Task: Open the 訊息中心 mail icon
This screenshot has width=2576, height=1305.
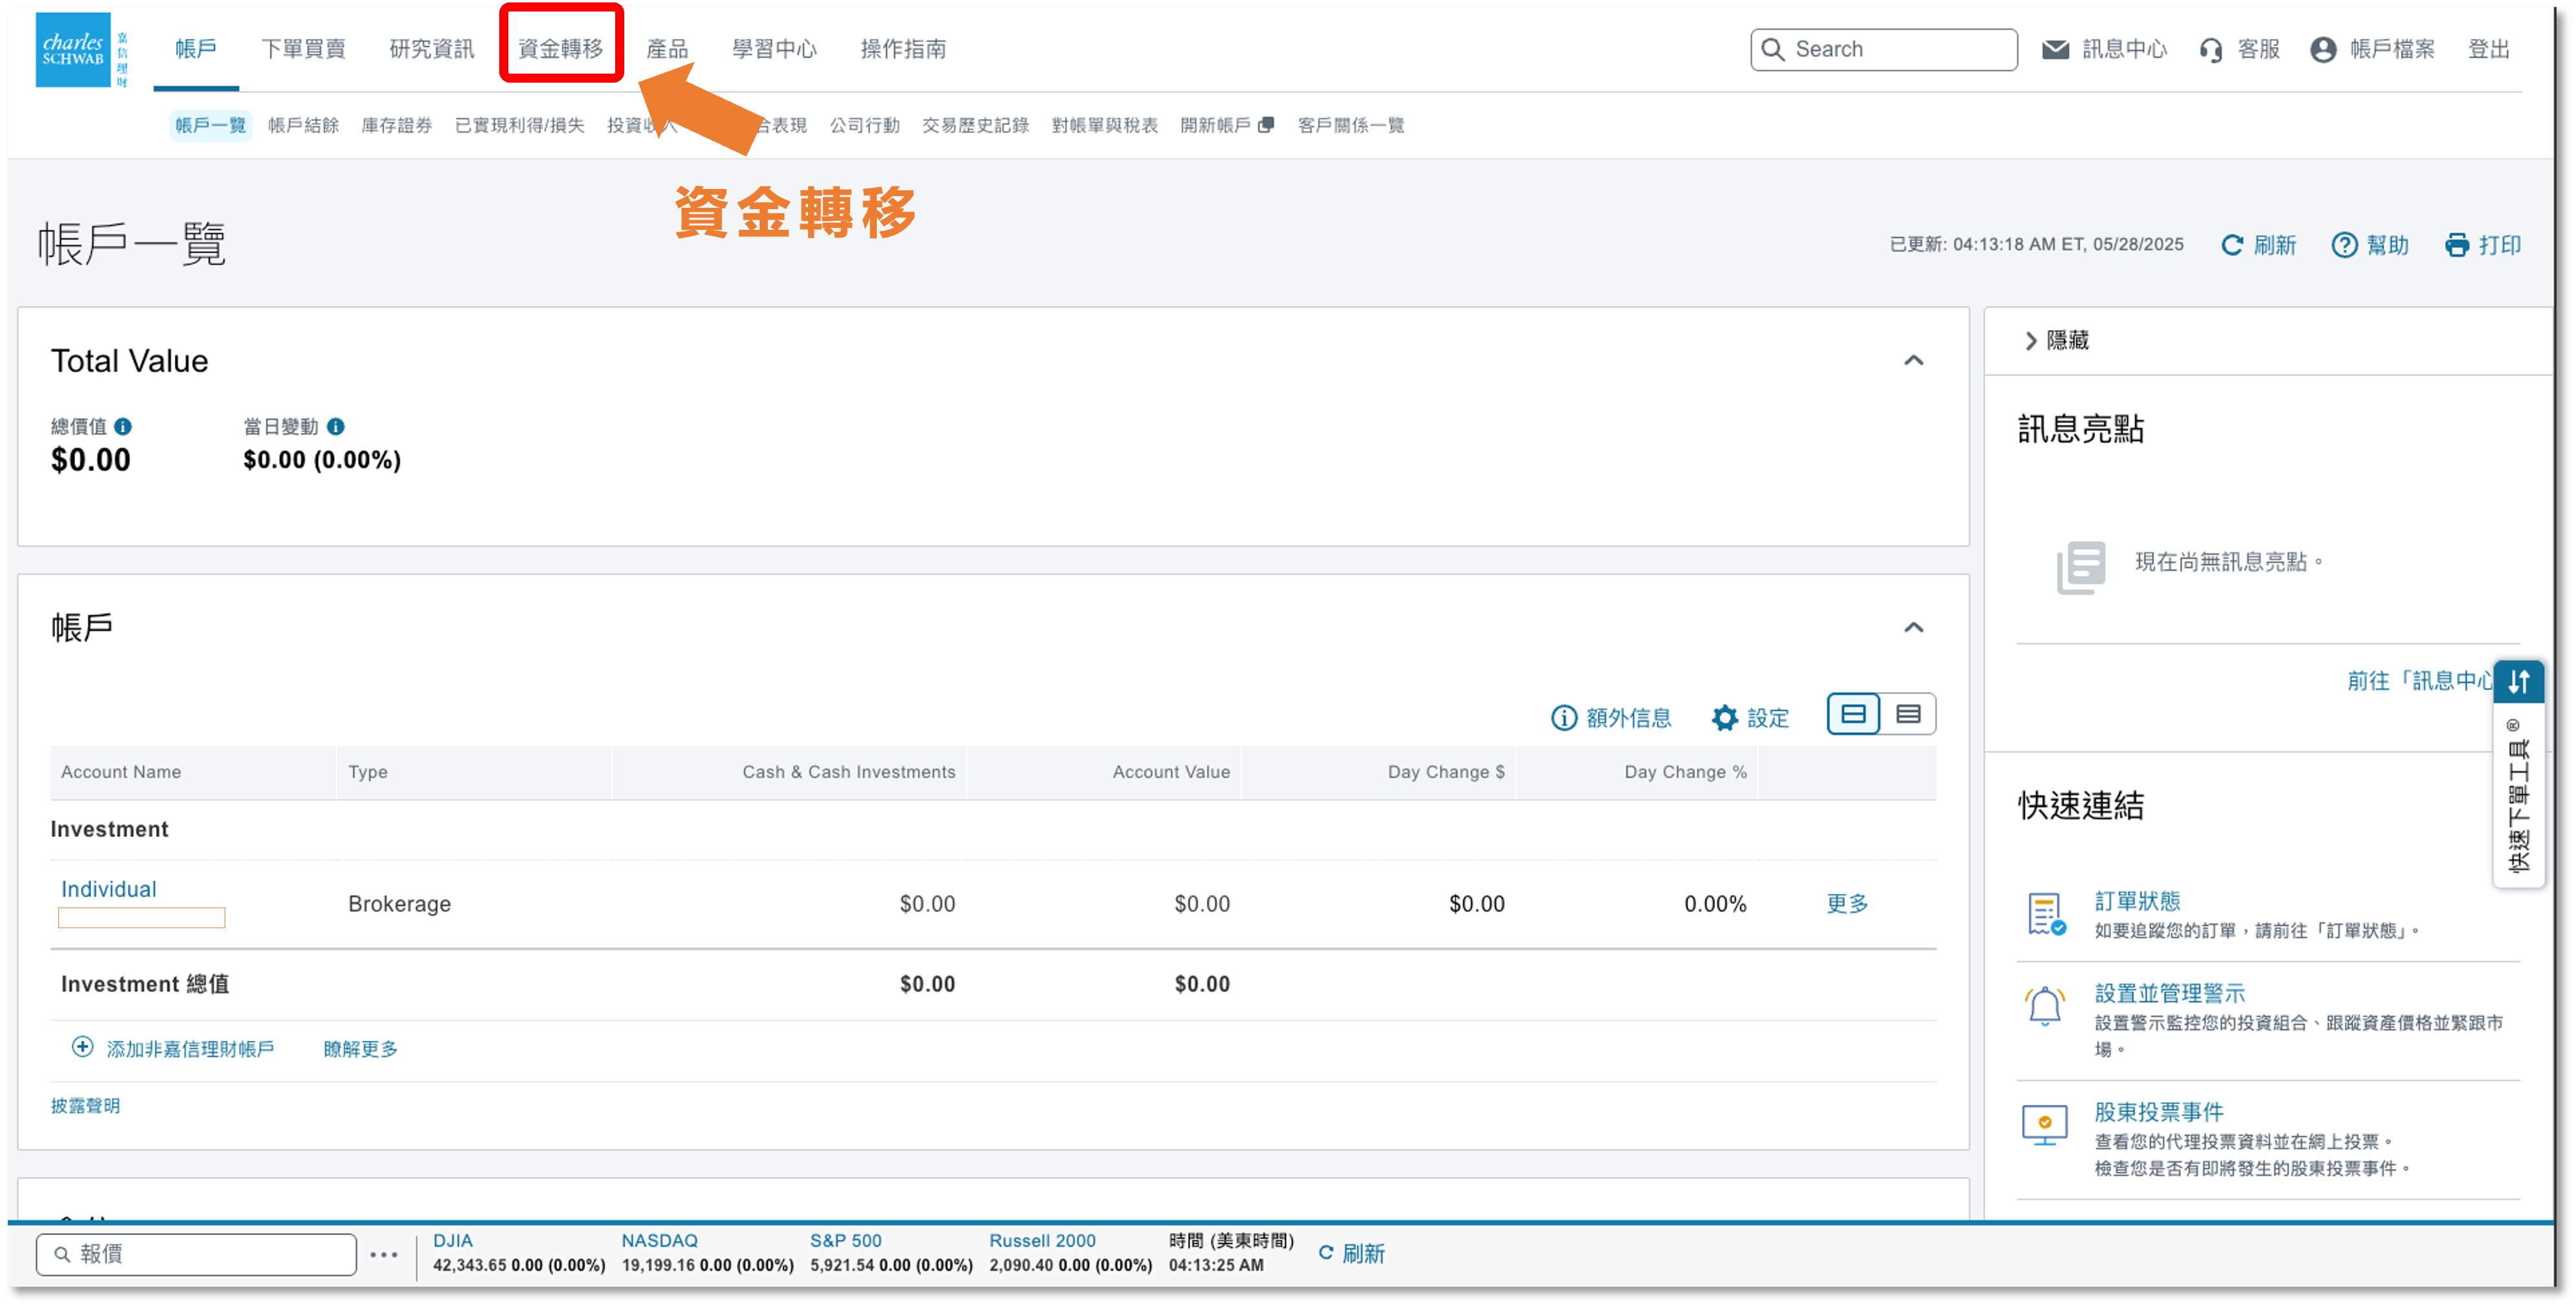Action: tap(2056, 48)
